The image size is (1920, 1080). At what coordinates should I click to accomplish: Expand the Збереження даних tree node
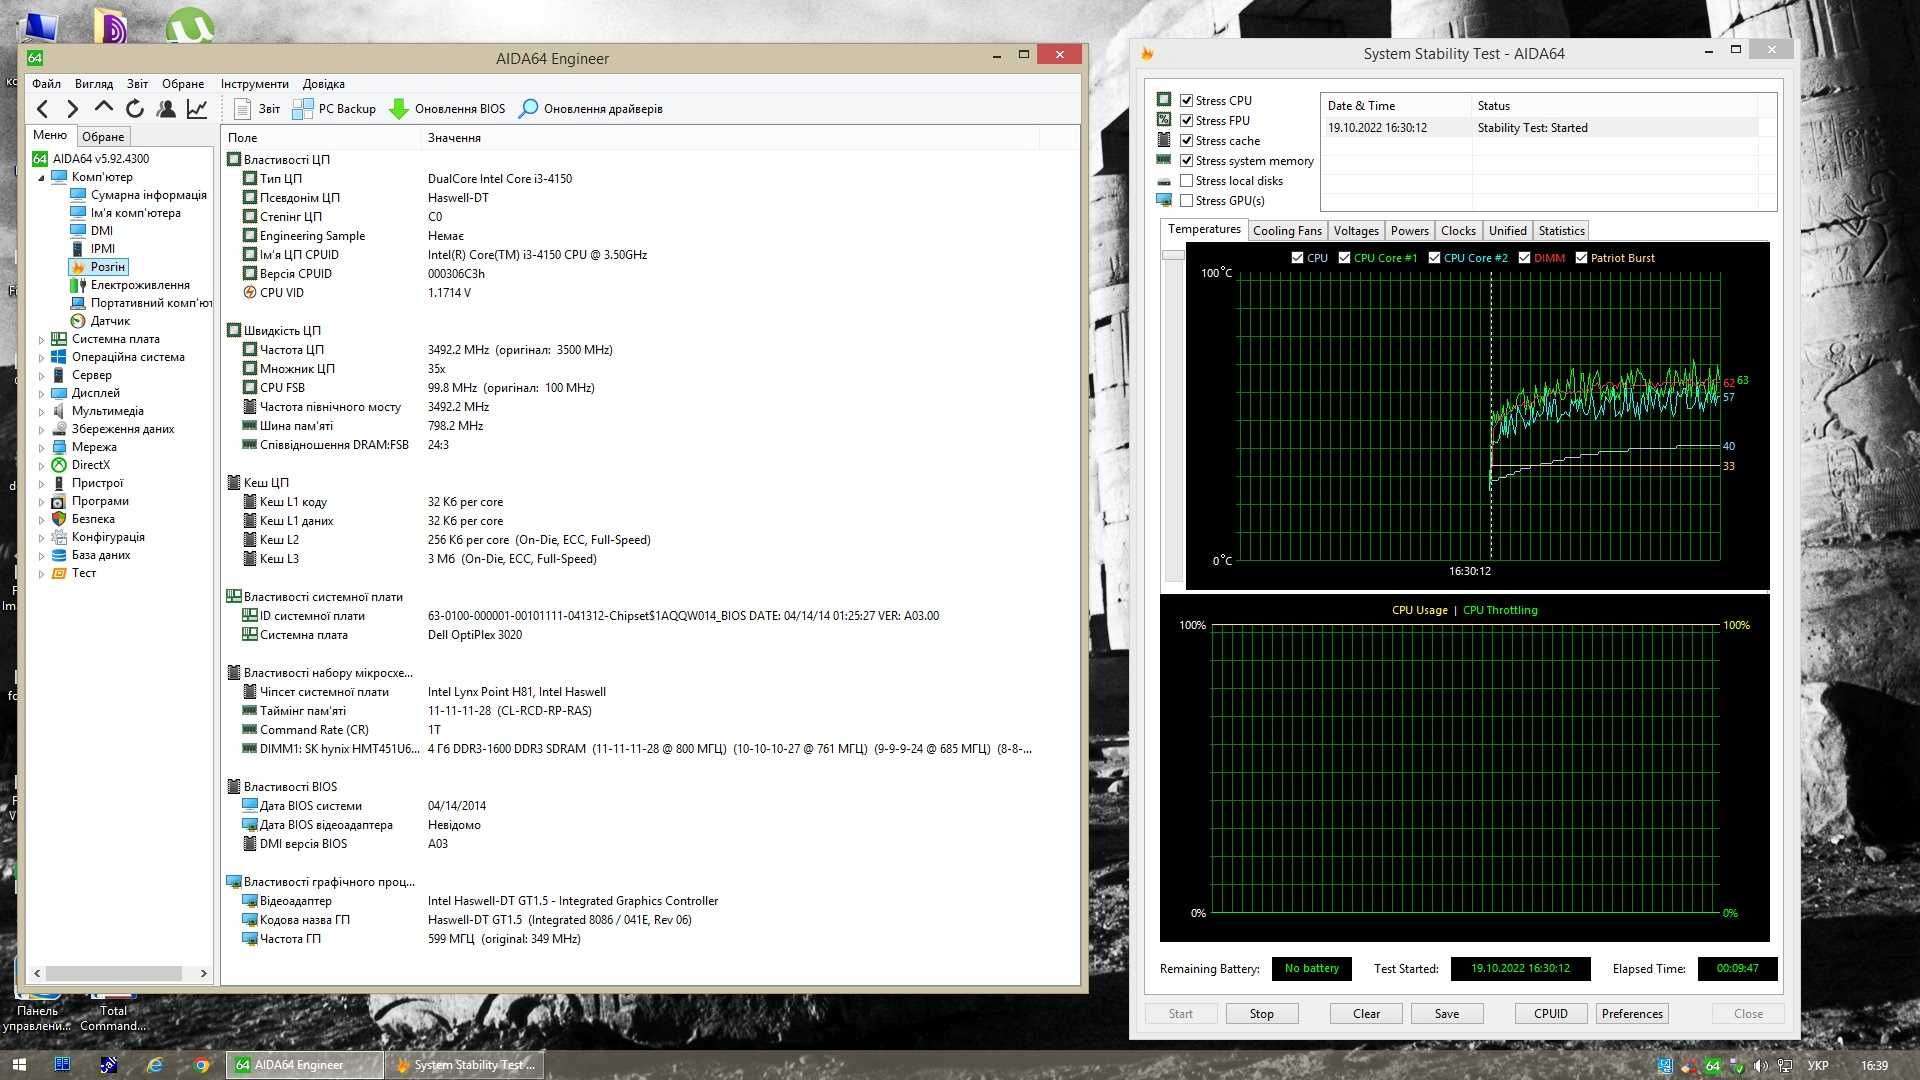(41, 430)
